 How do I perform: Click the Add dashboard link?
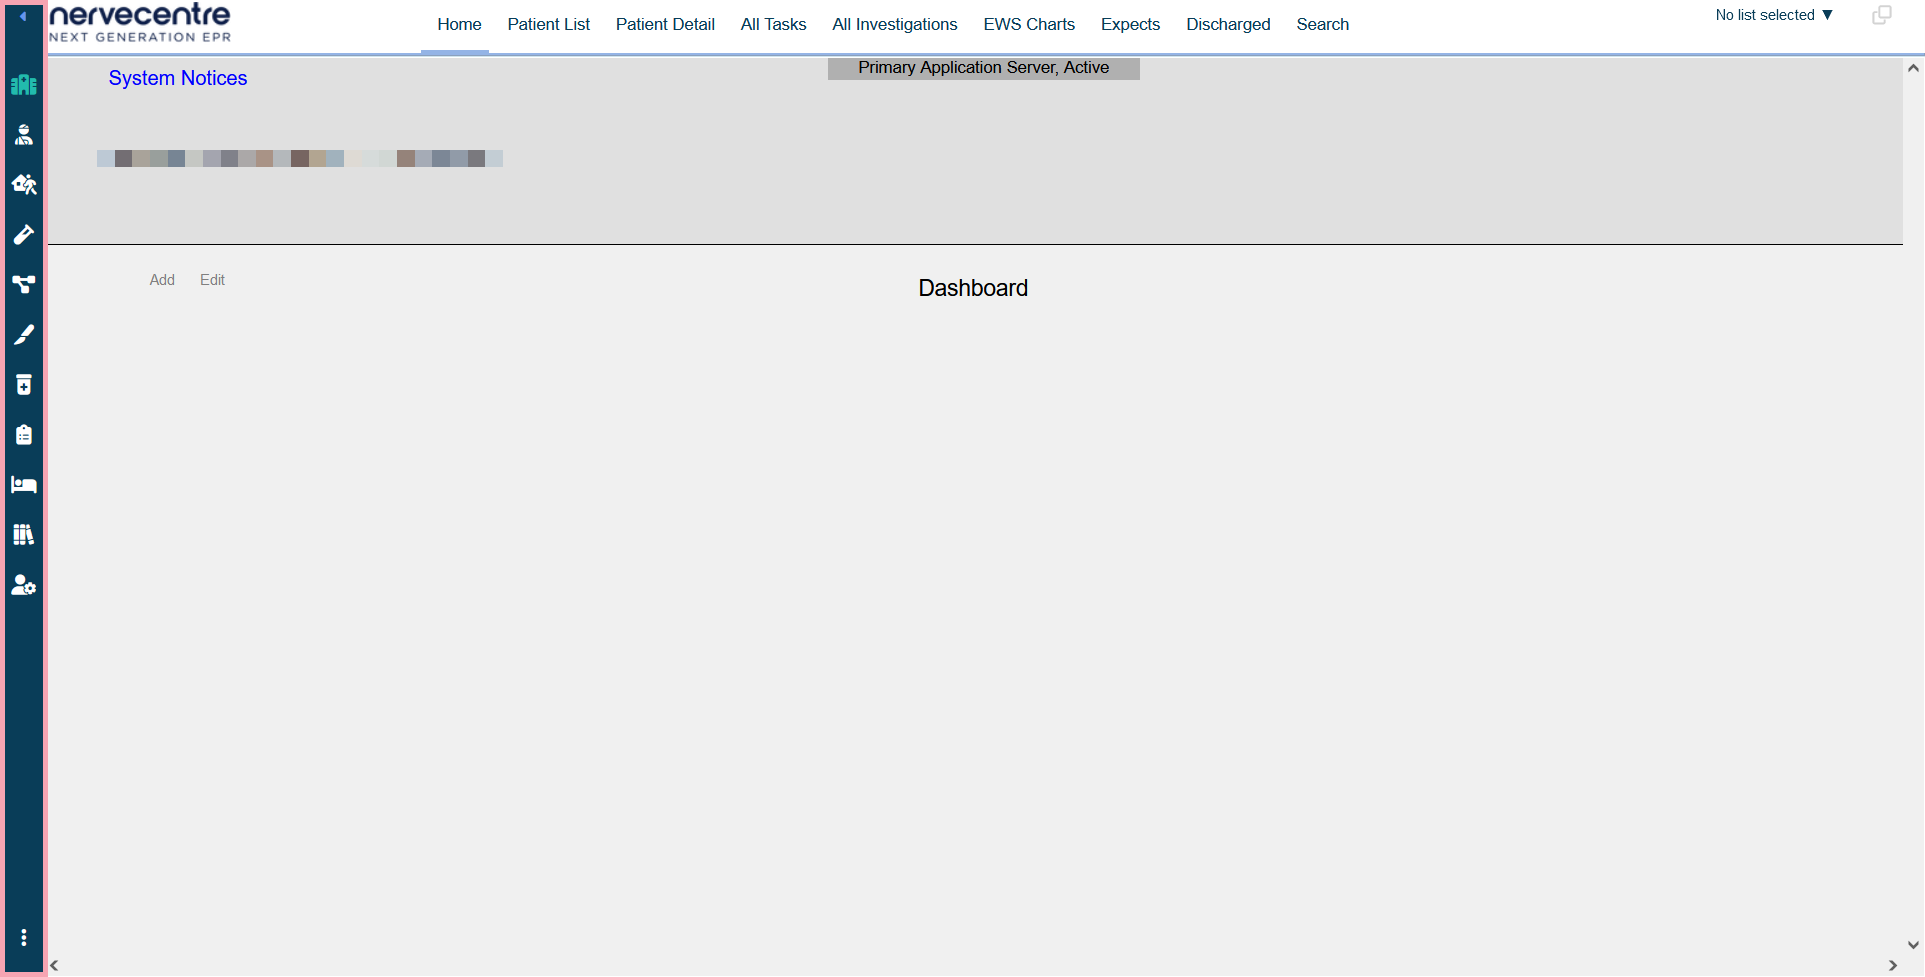(162, 280)
